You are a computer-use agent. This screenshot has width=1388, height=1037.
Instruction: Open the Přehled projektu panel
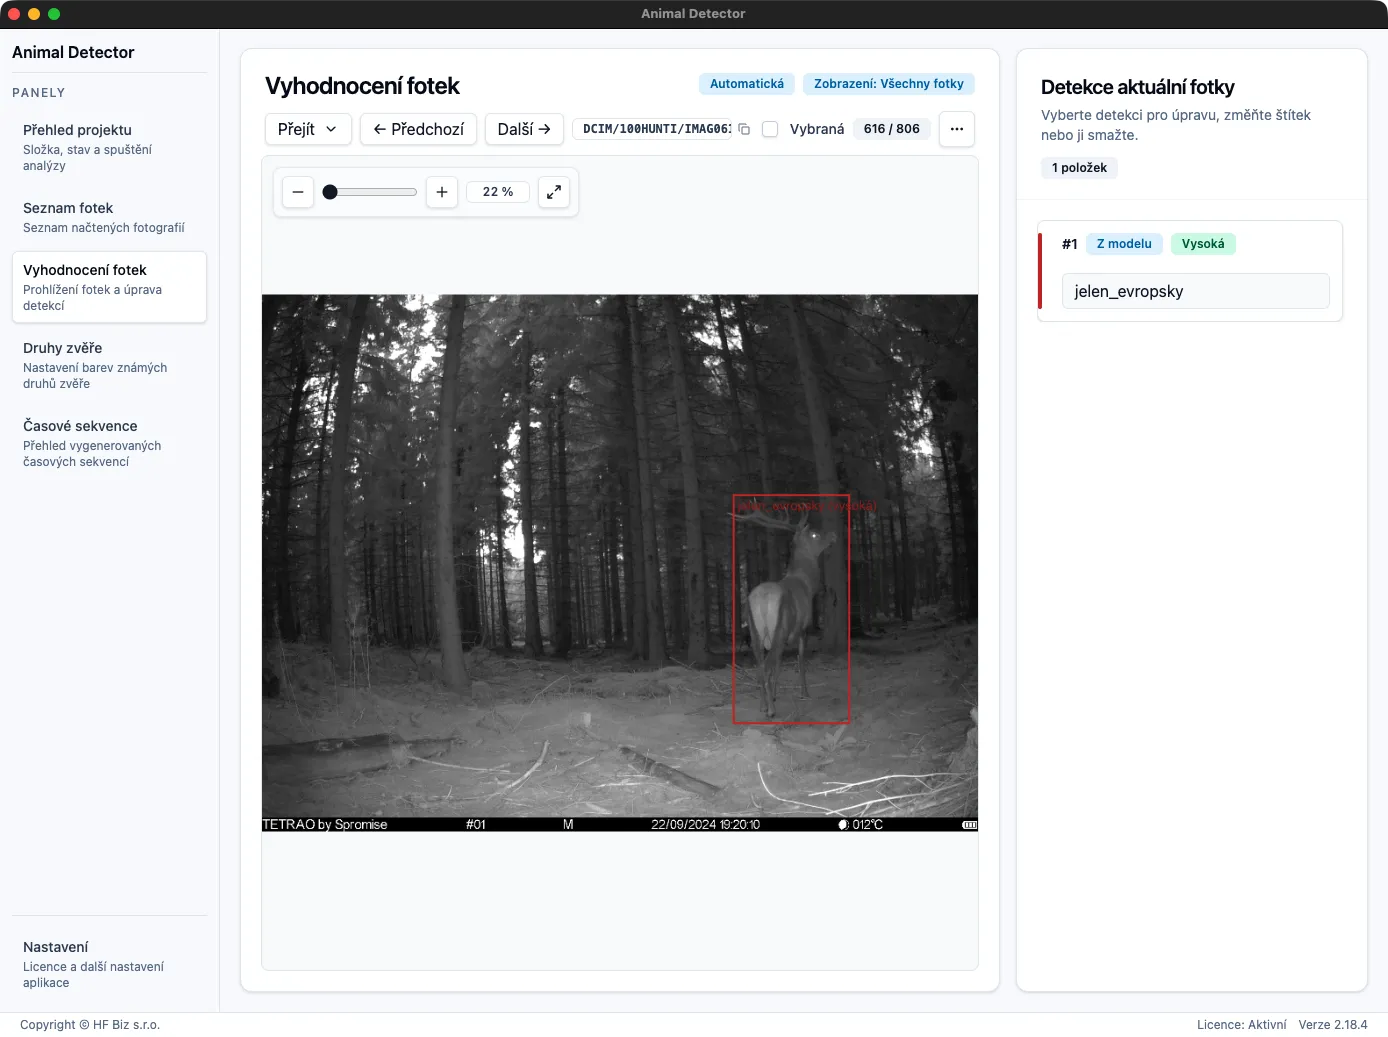pyautogui.click(x=109, y=147)
